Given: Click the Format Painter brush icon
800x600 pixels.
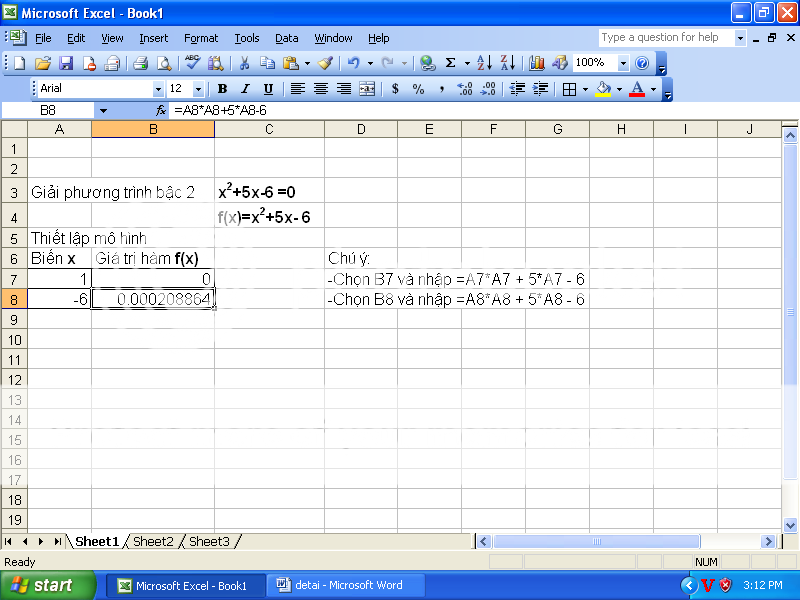Looking at the screenshot, I should click(326, 63).
